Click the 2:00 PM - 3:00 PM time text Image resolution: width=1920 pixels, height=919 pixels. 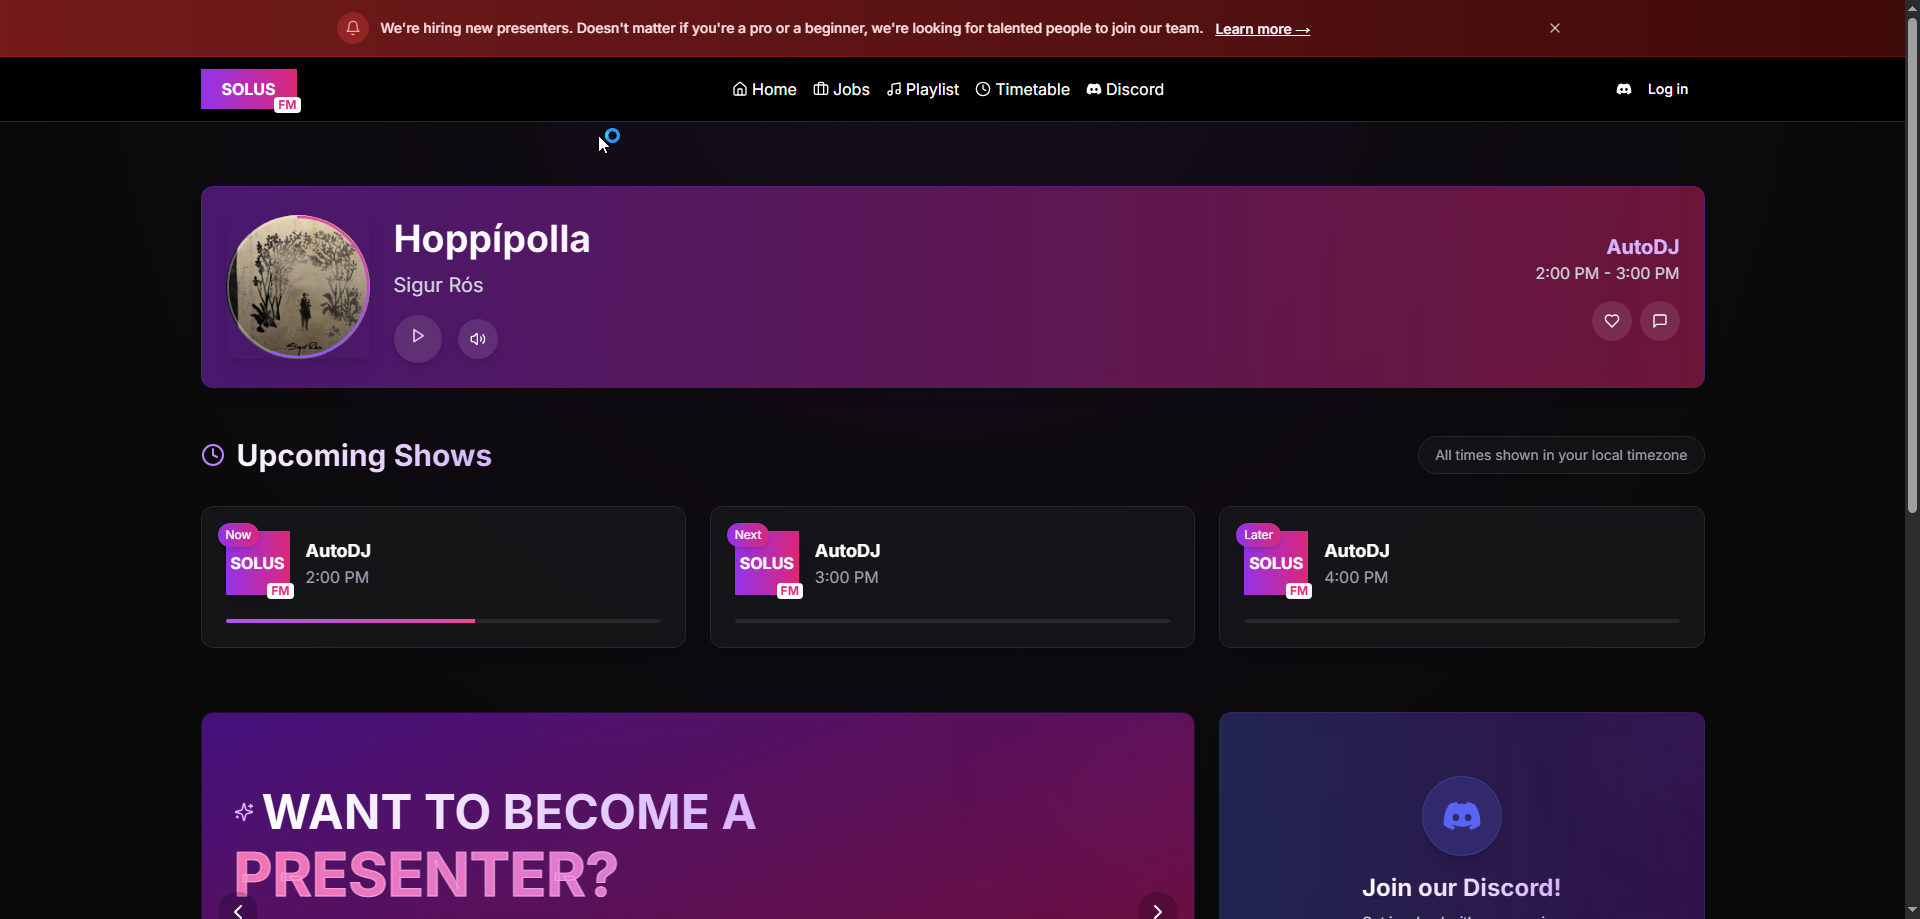tap(1607, 273)
